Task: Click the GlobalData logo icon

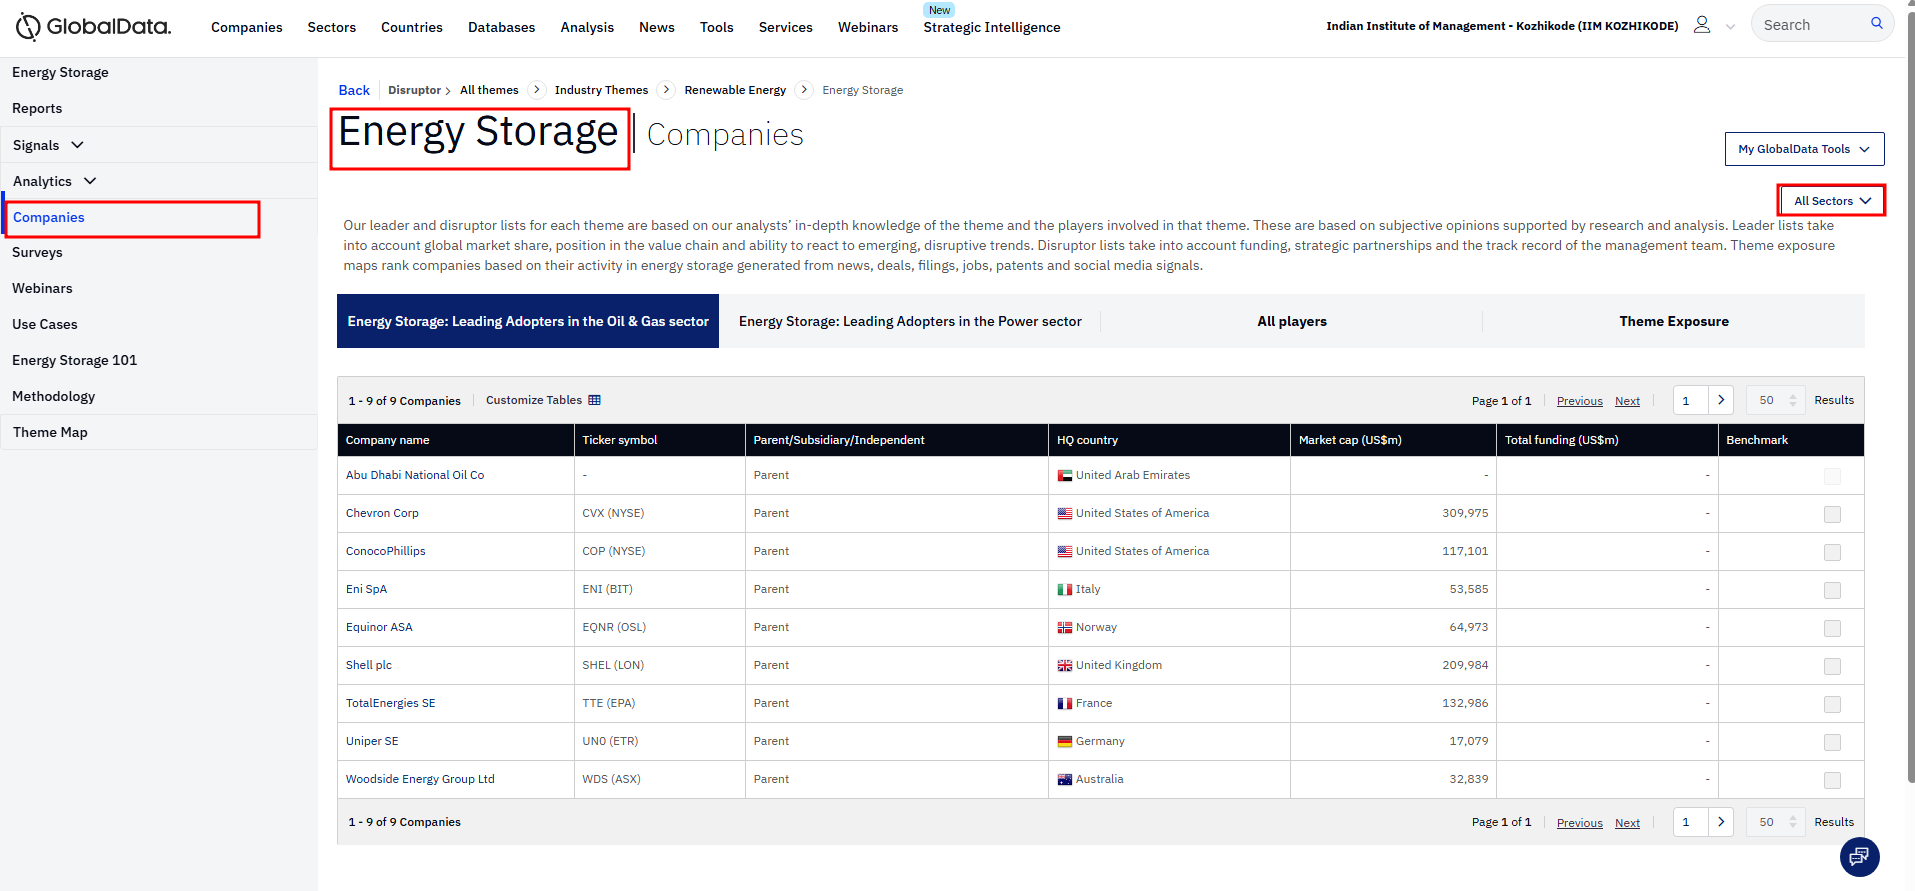Action: click(x=28, y=27)
